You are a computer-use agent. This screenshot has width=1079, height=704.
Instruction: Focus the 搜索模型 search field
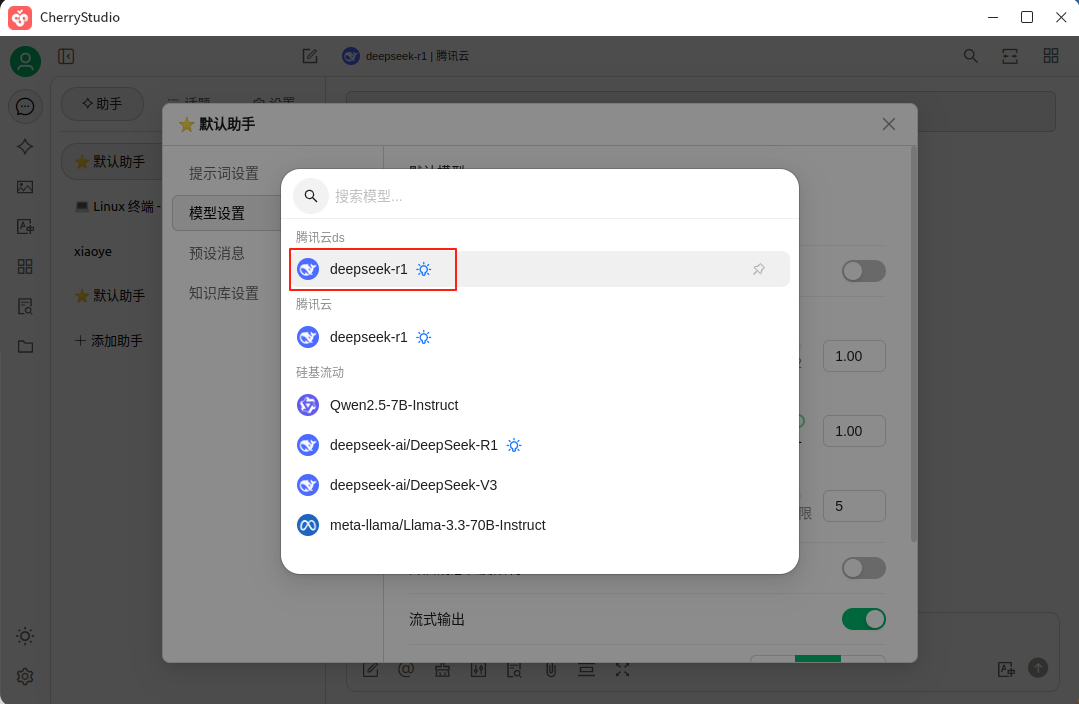[560, 196]
